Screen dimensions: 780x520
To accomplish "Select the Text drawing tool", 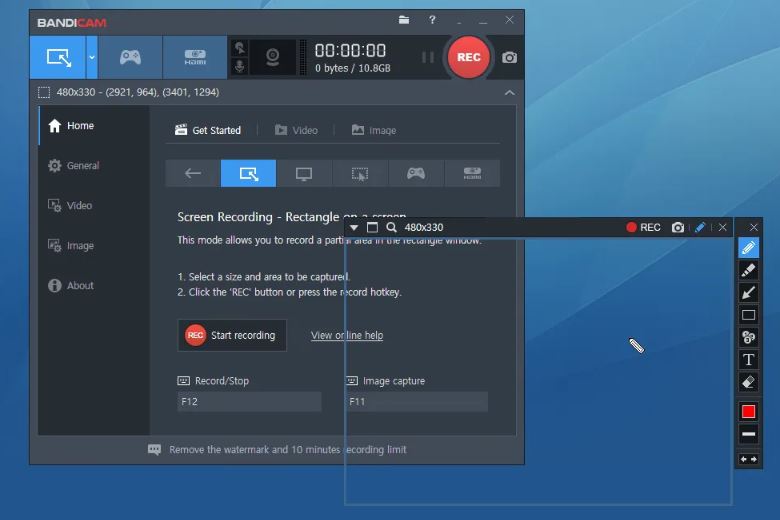I will point(749,360).
